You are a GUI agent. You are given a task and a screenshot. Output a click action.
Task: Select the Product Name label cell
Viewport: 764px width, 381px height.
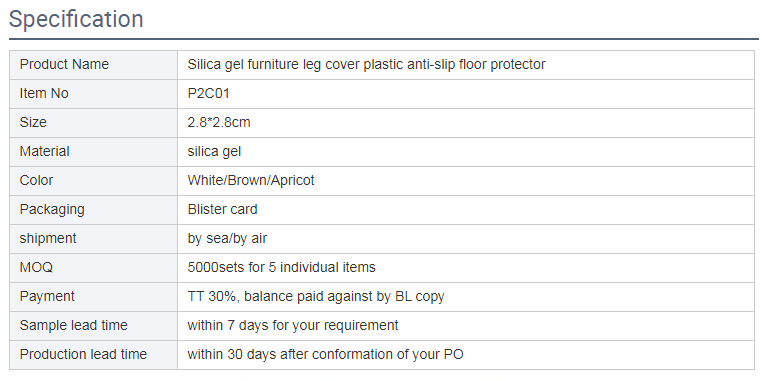pos(94,65)
